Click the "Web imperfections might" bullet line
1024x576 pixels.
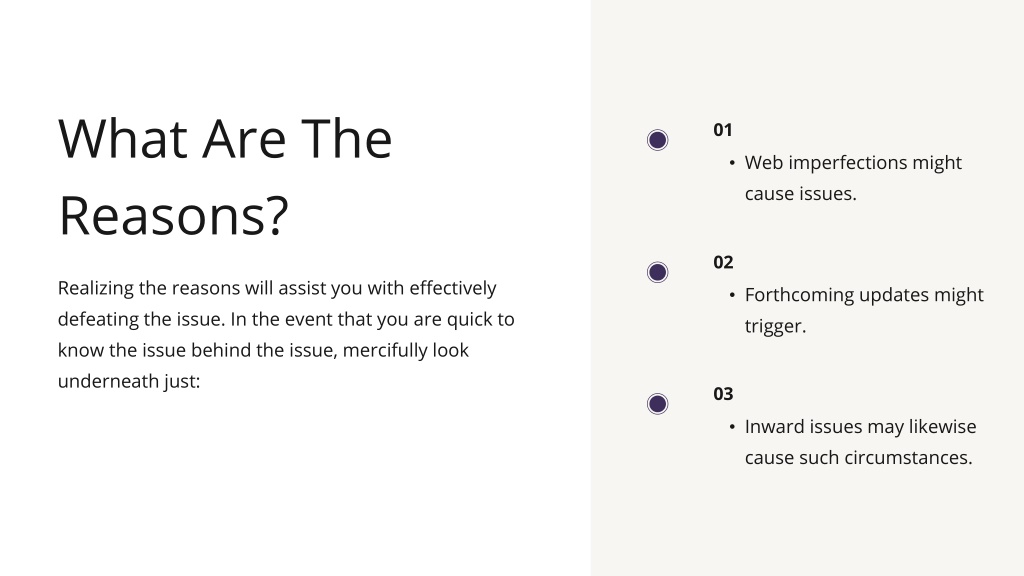coord(853,163)
